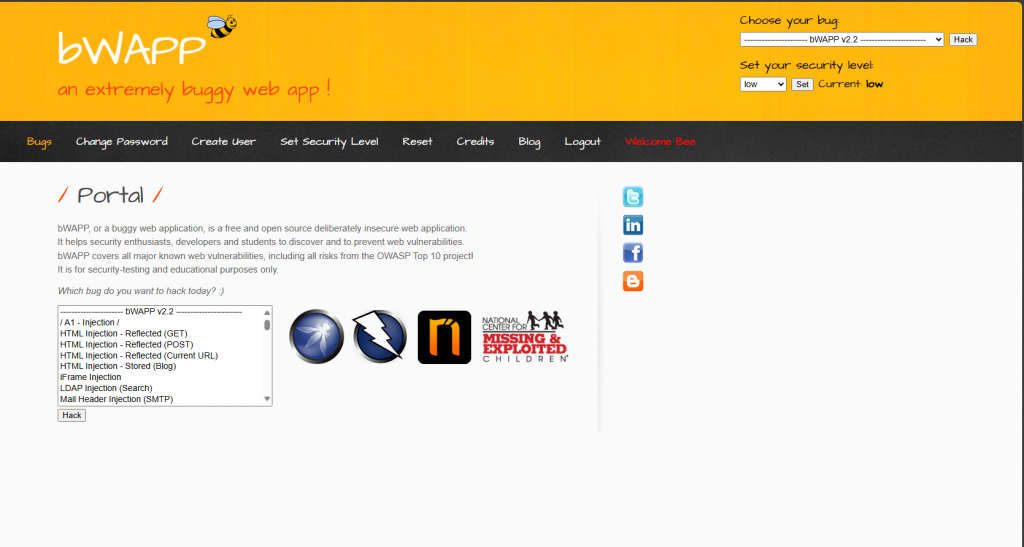This screenshot has height=547, width=1024.
Task: Click the 'Set your security level:' label
Action: coord(807,65)
